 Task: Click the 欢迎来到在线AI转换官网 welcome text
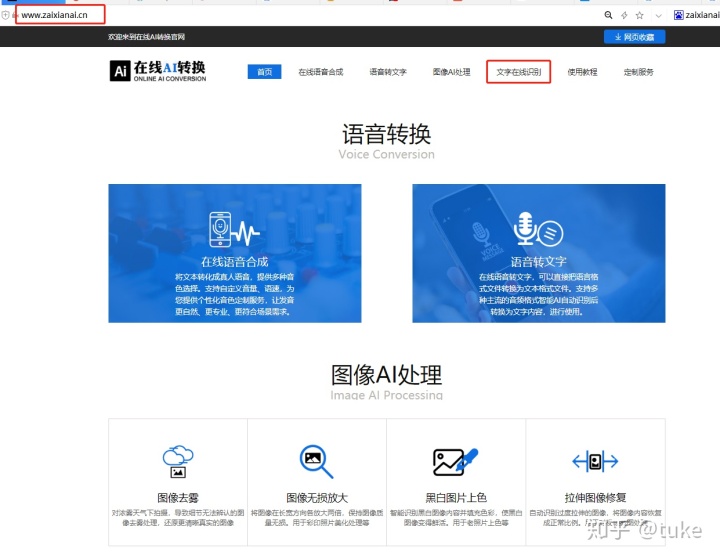tap(146, 37)
